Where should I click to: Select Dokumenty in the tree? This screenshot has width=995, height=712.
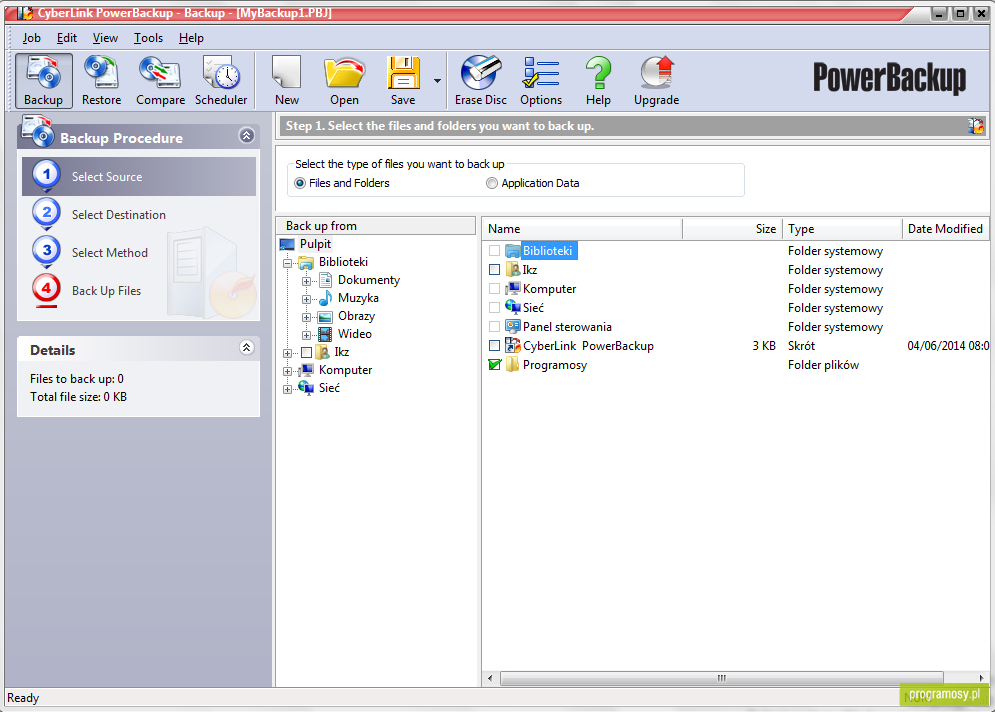tap(369, 280)
